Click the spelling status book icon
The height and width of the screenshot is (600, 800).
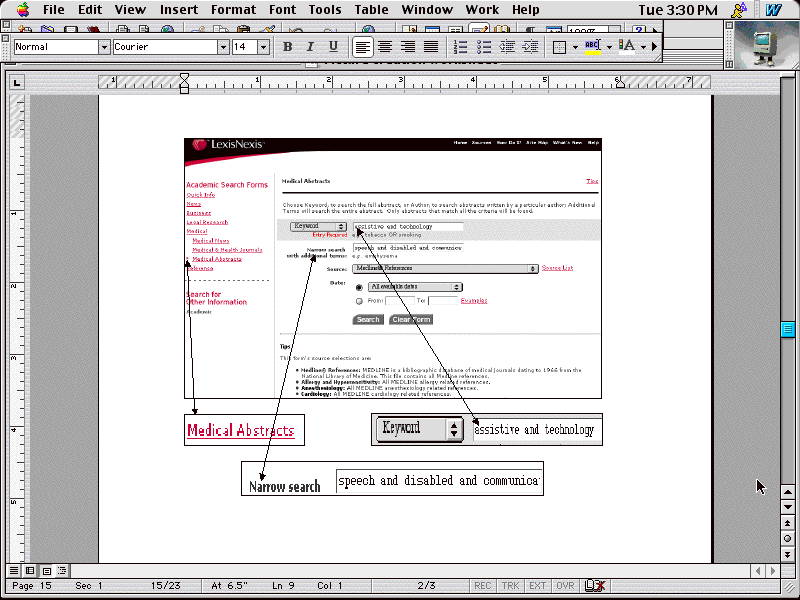coord(594,586)
